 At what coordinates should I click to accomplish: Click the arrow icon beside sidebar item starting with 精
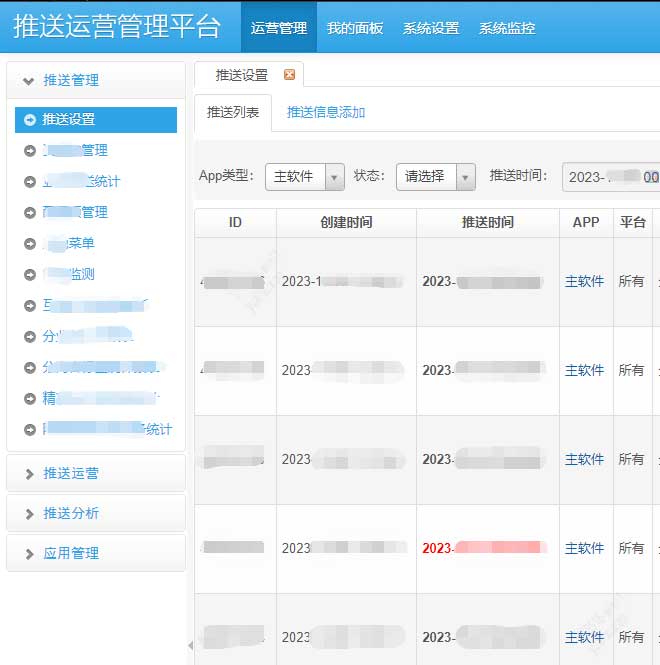pyautogui.click(x=30, y=398)
